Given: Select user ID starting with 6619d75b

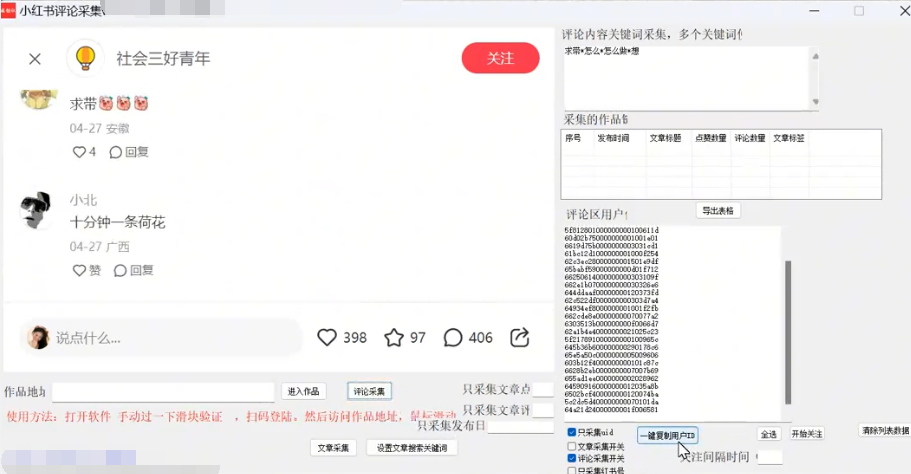Looking at the screenshot, I should tap(612, 246).
